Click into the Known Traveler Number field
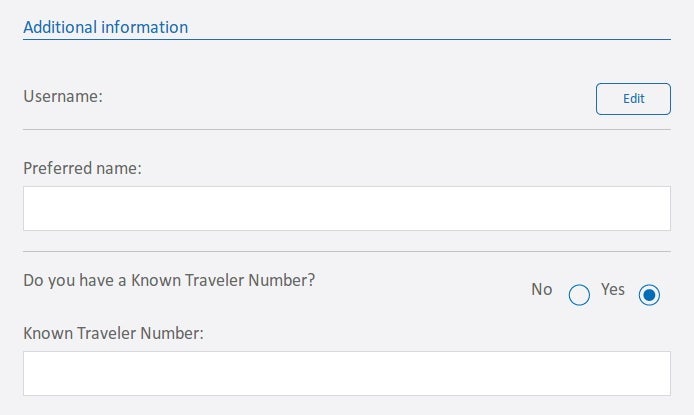The width and height of the screenshot is (694, 415). click(346, 373)
